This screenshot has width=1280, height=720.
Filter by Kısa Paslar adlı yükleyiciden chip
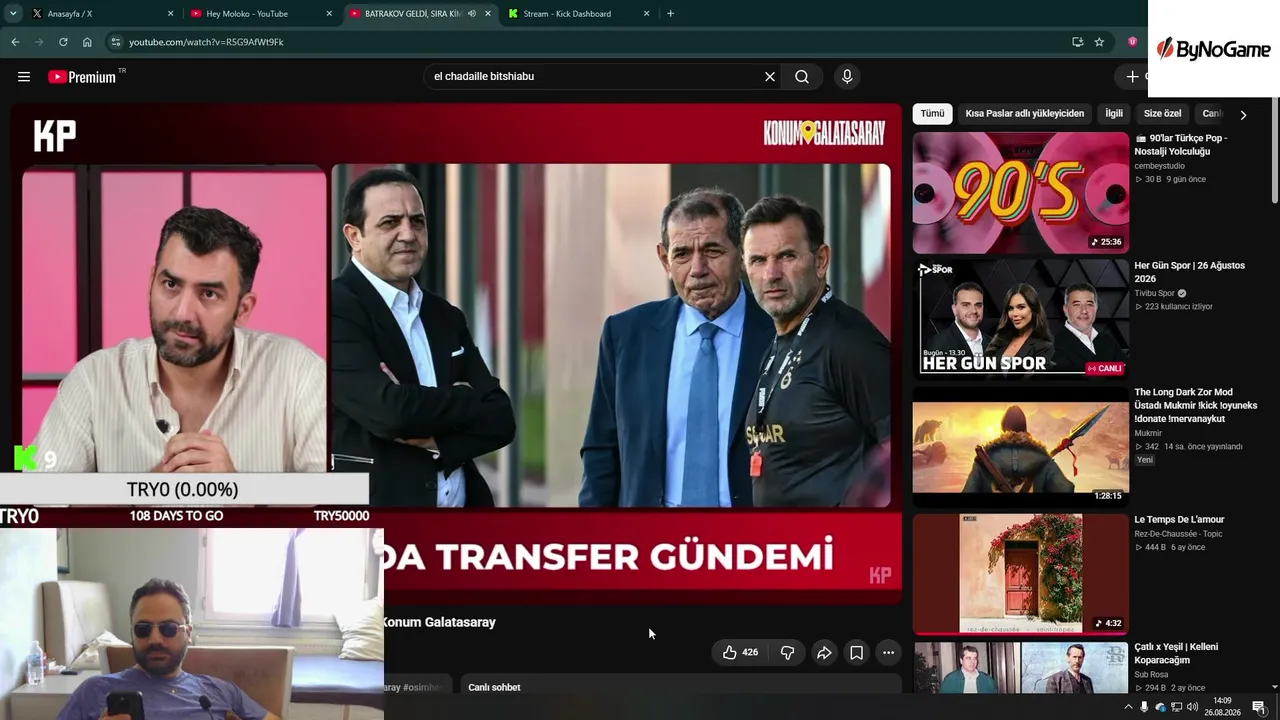1025,114
